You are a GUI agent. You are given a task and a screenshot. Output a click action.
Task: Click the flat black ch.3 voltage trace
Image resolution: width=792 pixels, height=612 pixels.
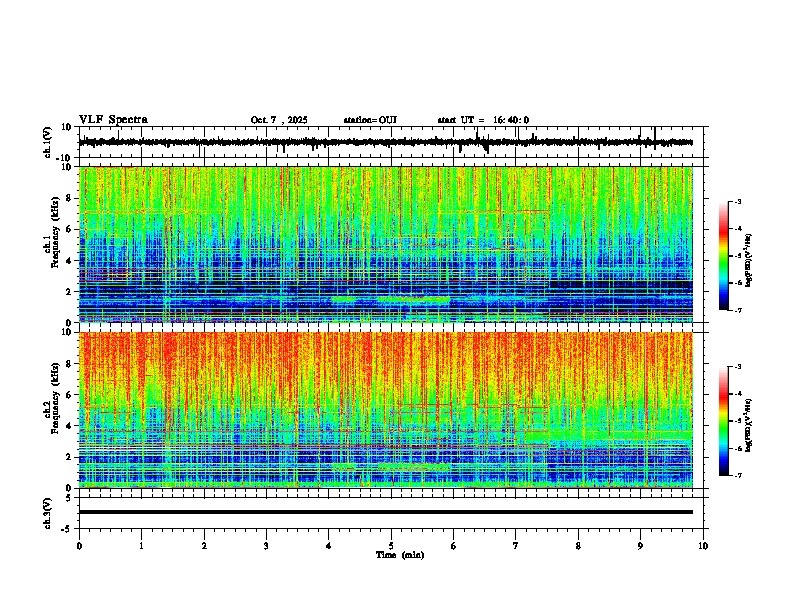(x=386, y=512)
